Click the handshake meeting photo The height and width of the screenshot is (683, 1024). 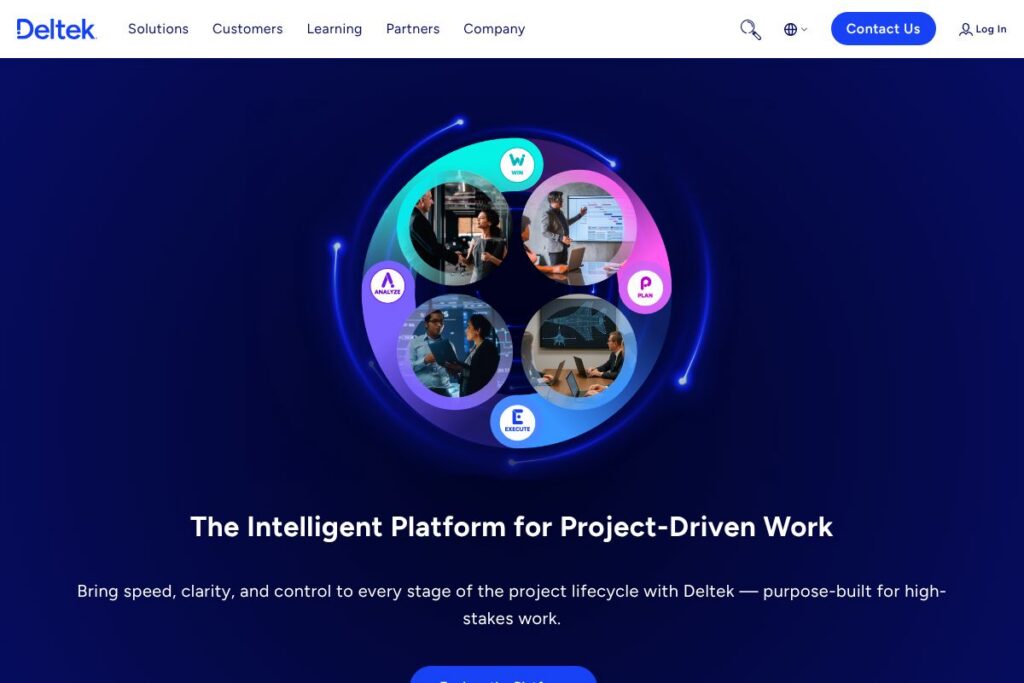coord(456,230)
